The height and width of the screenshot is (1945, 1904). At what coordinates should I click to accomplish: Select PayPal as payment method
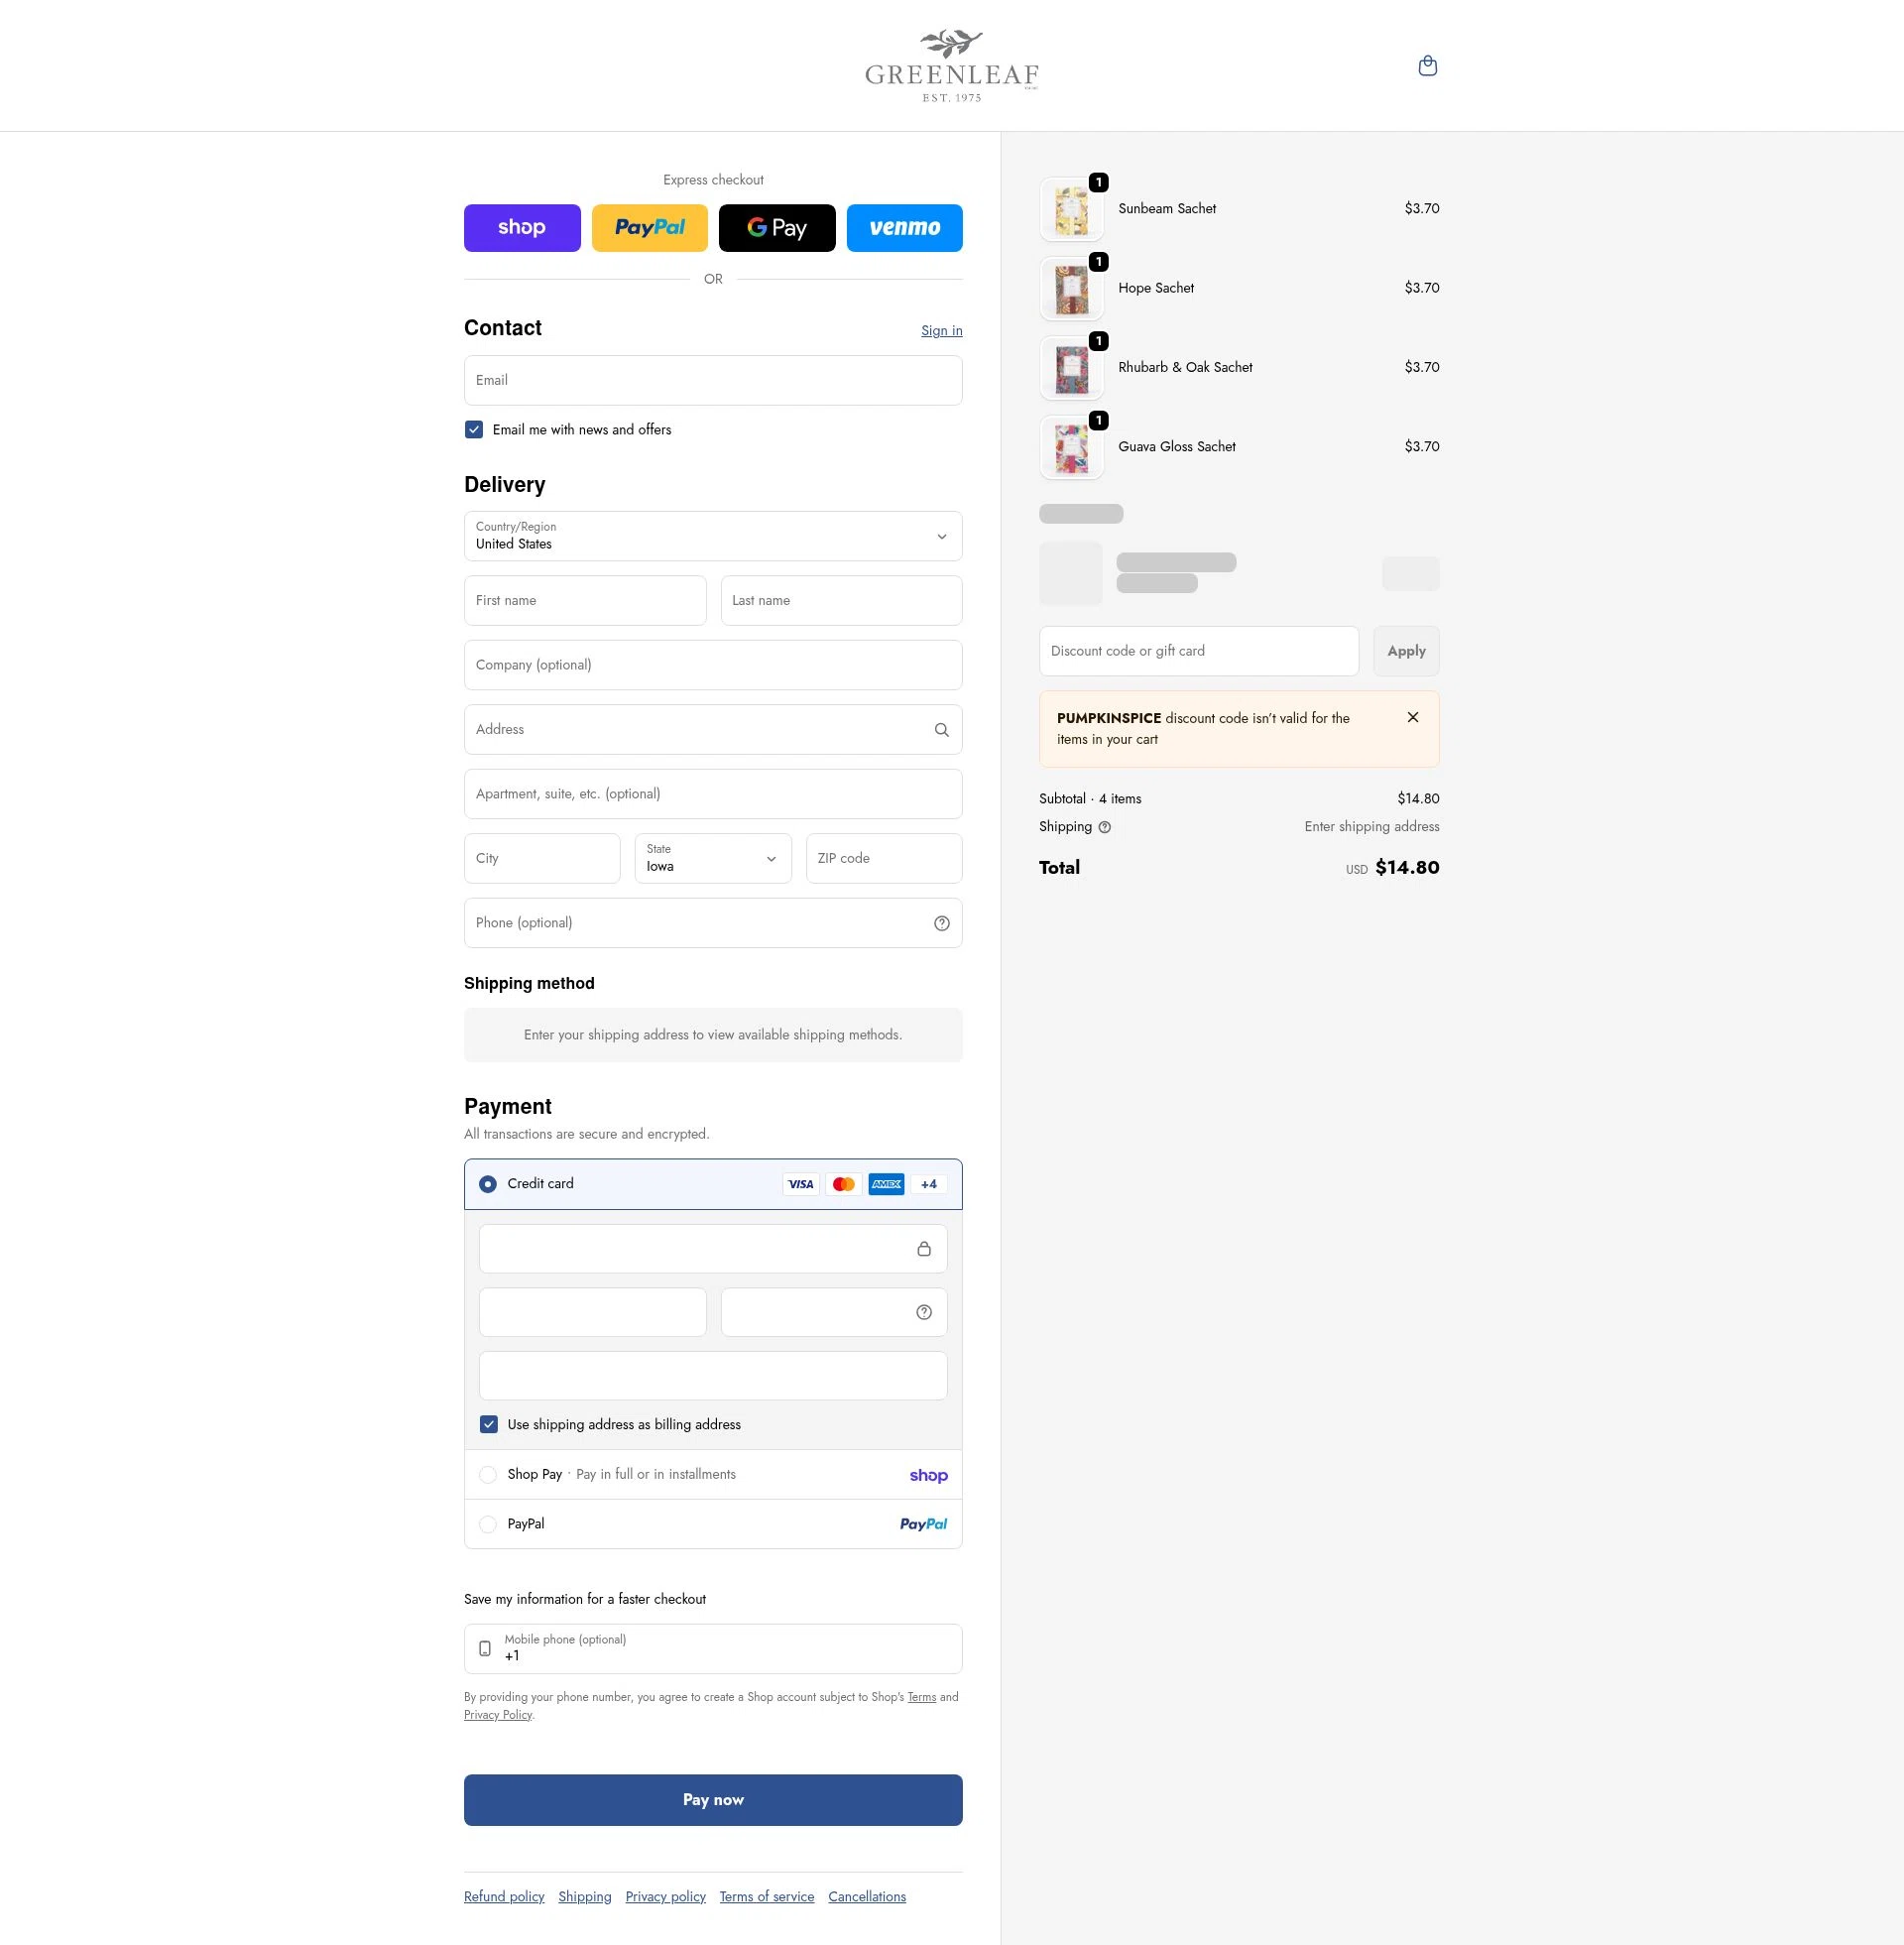coord(488,1524)
